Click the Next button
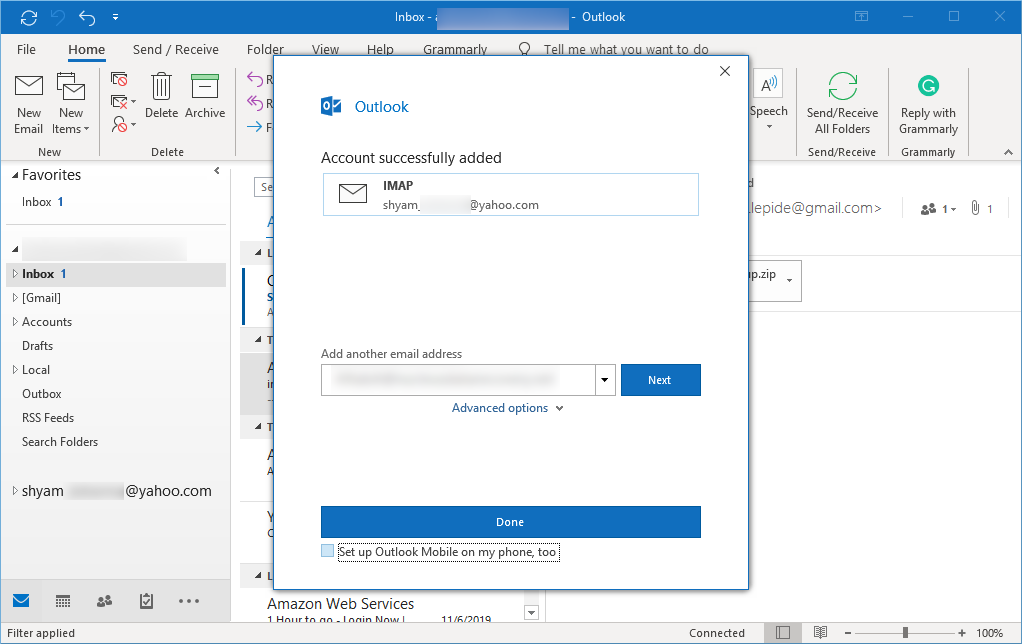This screenshot has width=1022, height=644. [x=660, y=380]
